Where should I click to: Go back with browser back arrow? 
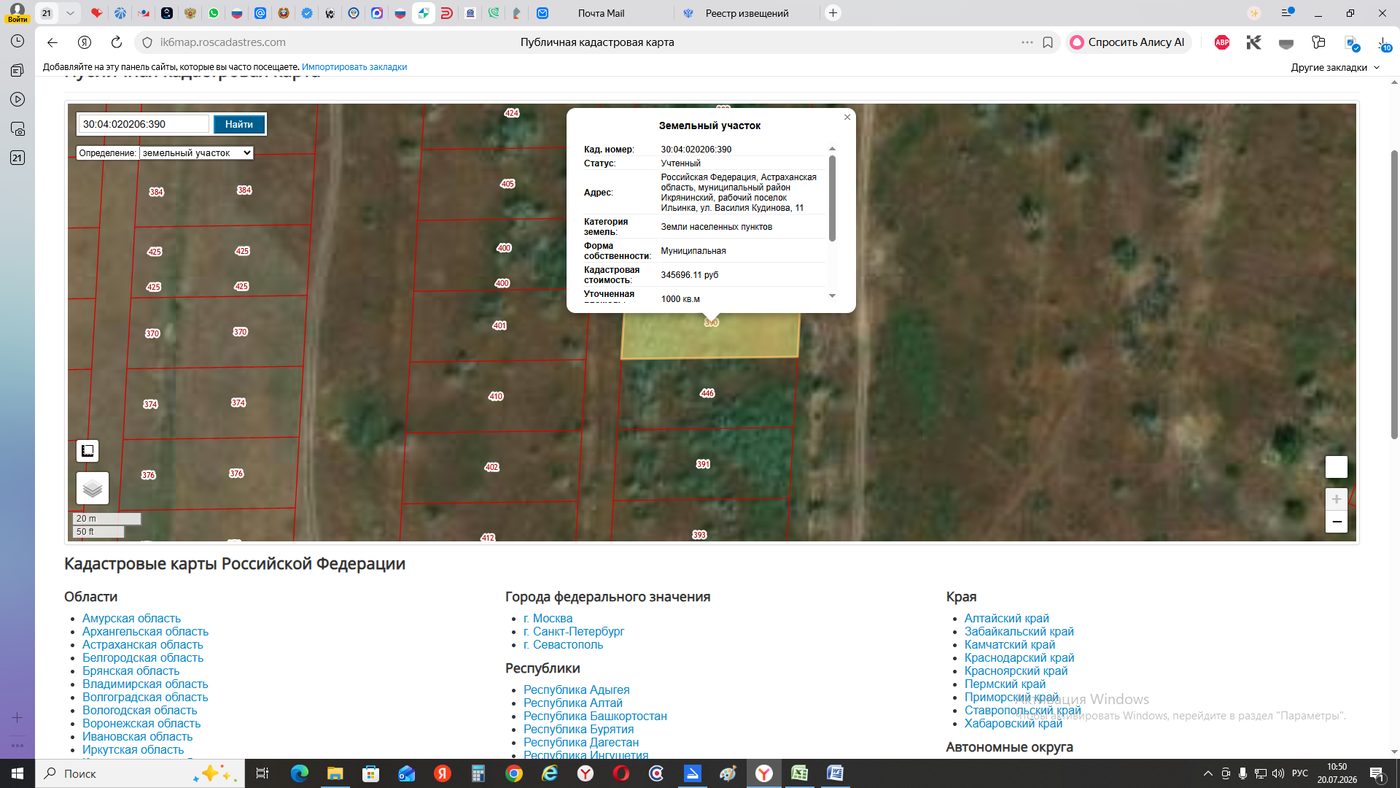(x=53, y=42)
